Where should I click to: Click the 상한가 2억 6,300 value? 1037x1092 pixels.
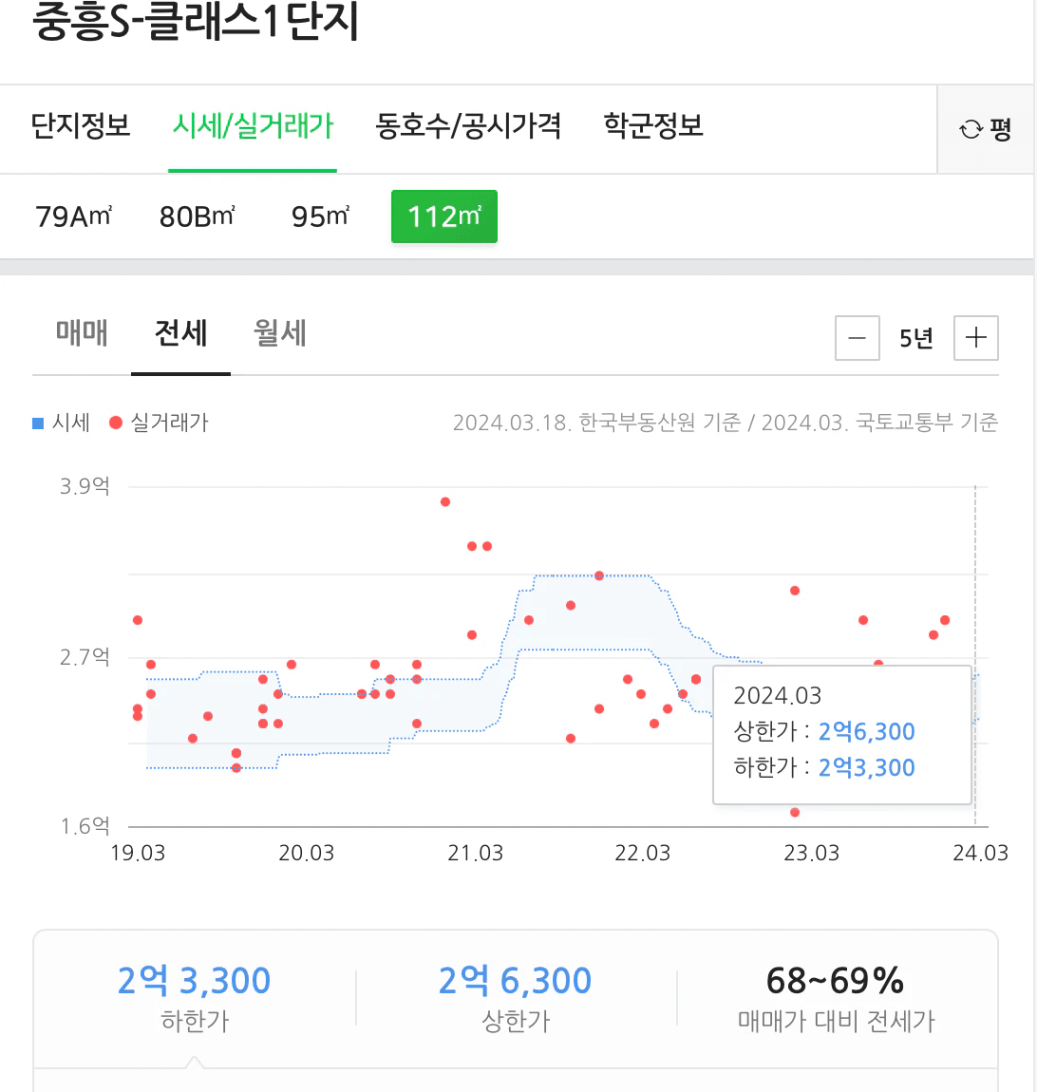(515, 980)
